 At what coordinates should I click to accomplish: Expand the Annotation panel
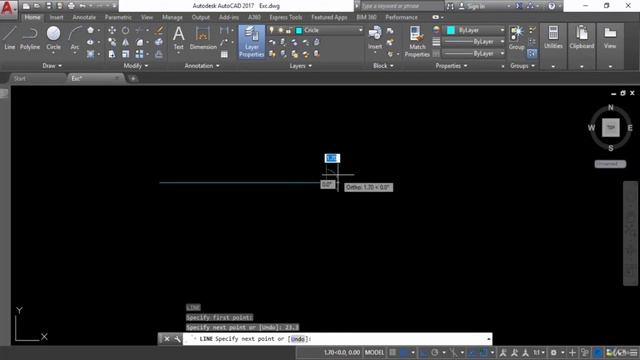point(202,65)
